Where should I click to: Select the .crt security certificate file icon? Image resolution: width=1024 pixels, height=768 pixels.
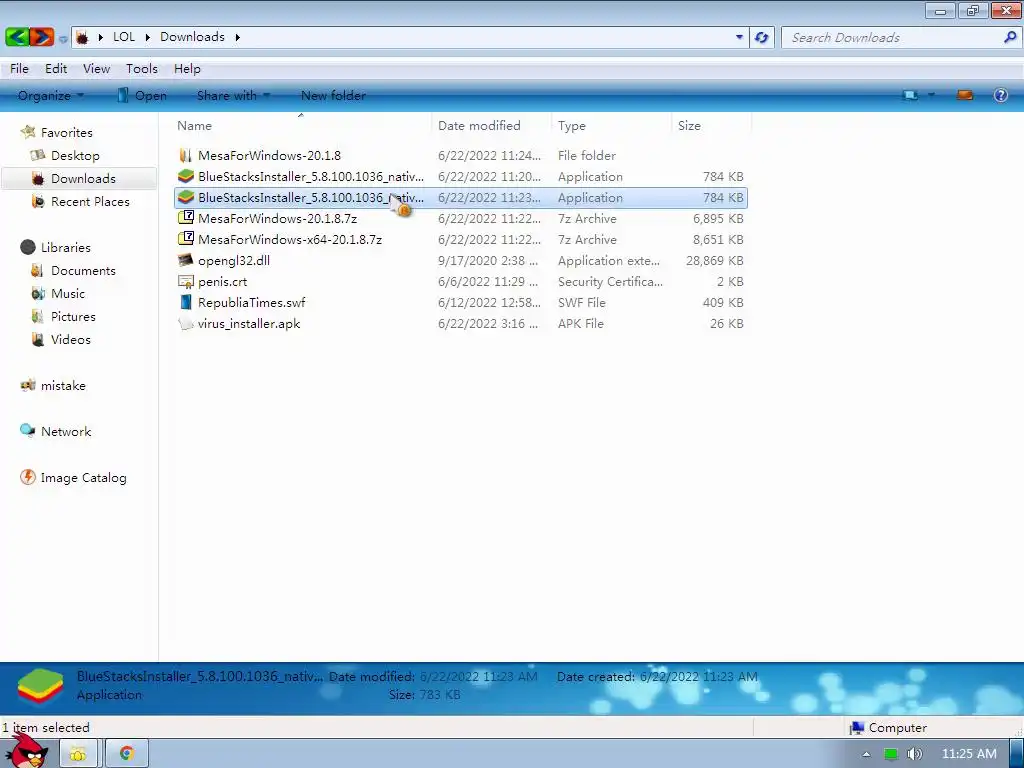point(185,281)
